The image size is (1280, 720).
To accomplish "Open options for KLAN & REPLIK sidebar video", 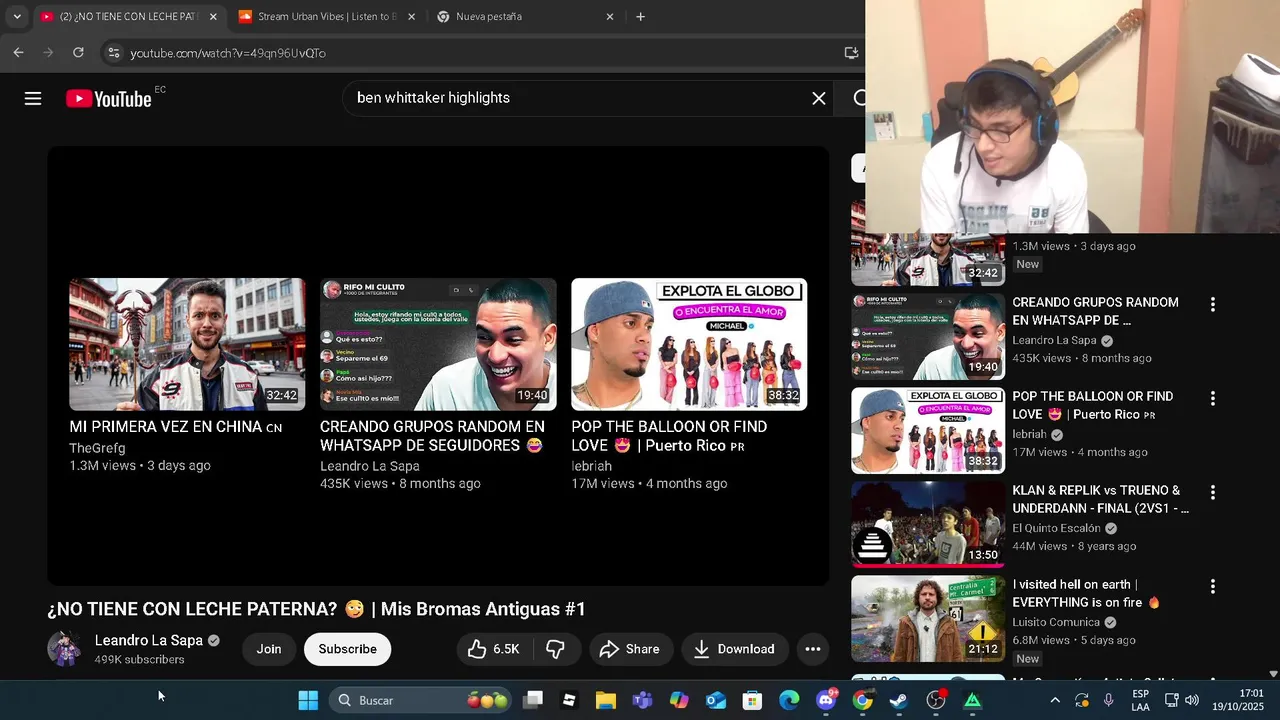I will coord(1213,492).
